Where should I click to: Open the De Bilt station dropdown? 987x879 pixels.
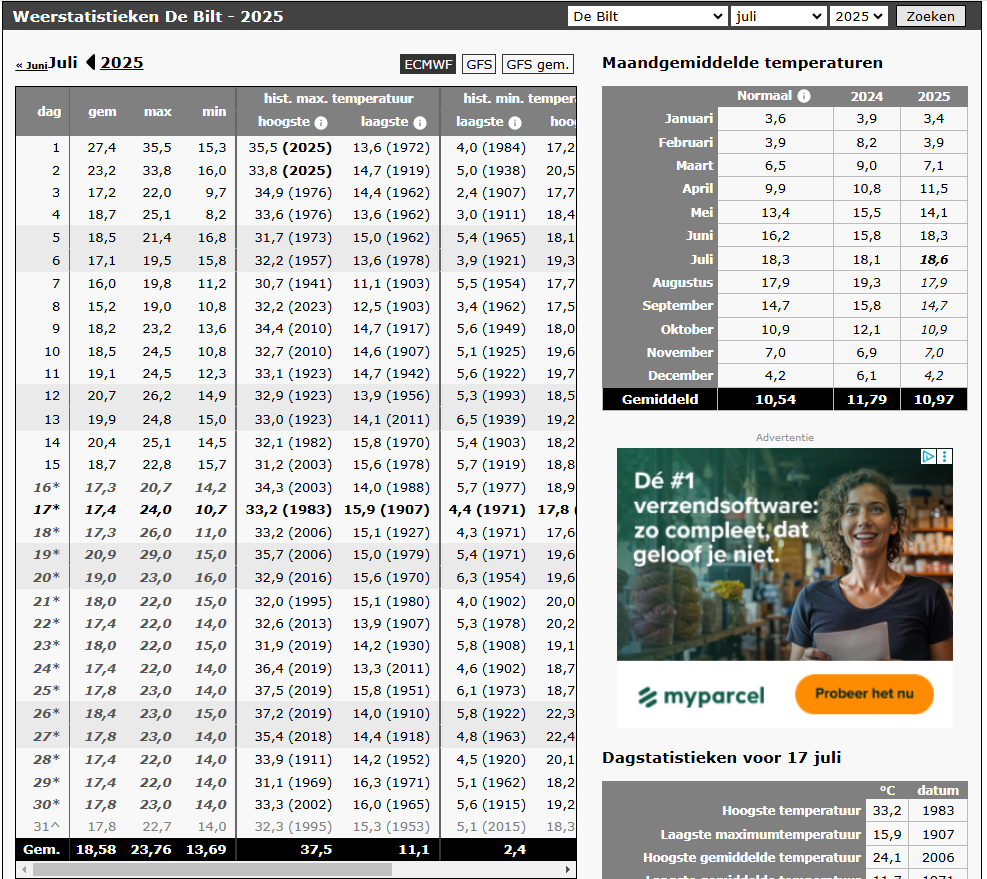tap(647, 16)
